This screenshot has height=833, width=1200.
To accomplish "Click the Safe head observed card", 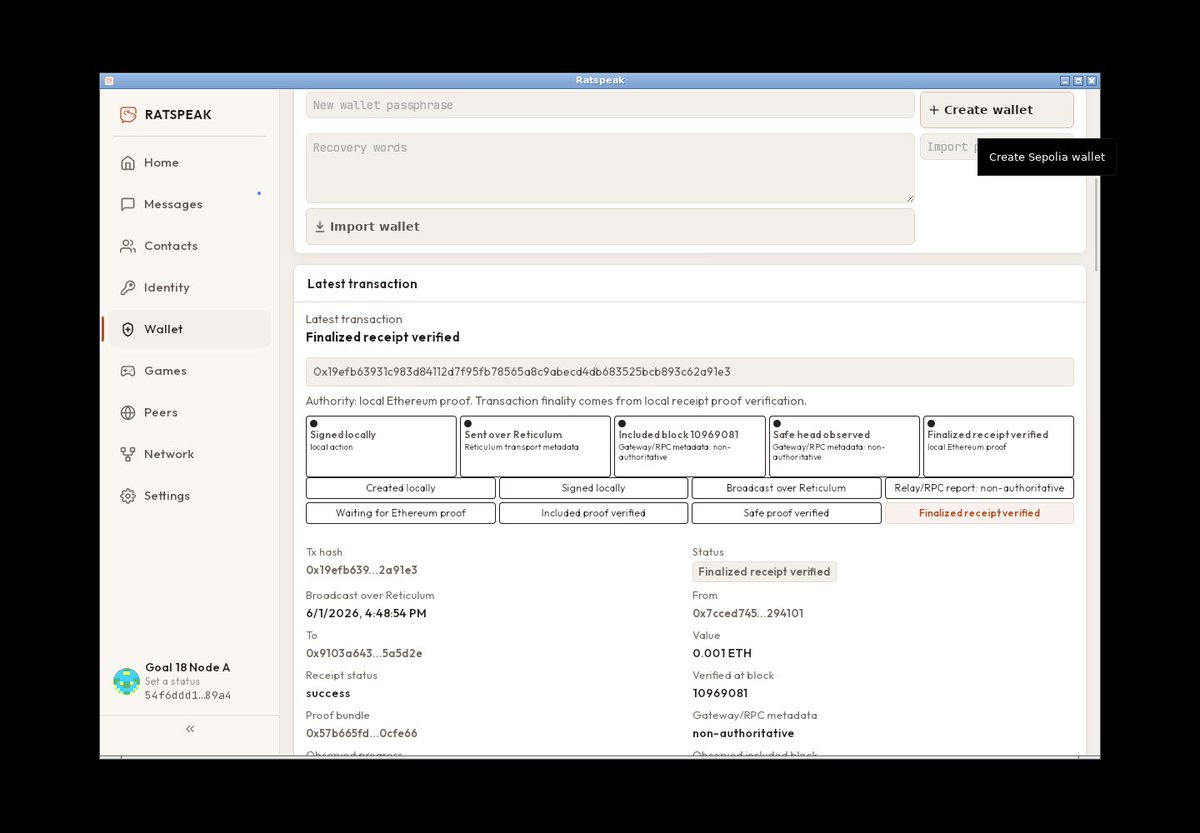I will coord(844,446).
